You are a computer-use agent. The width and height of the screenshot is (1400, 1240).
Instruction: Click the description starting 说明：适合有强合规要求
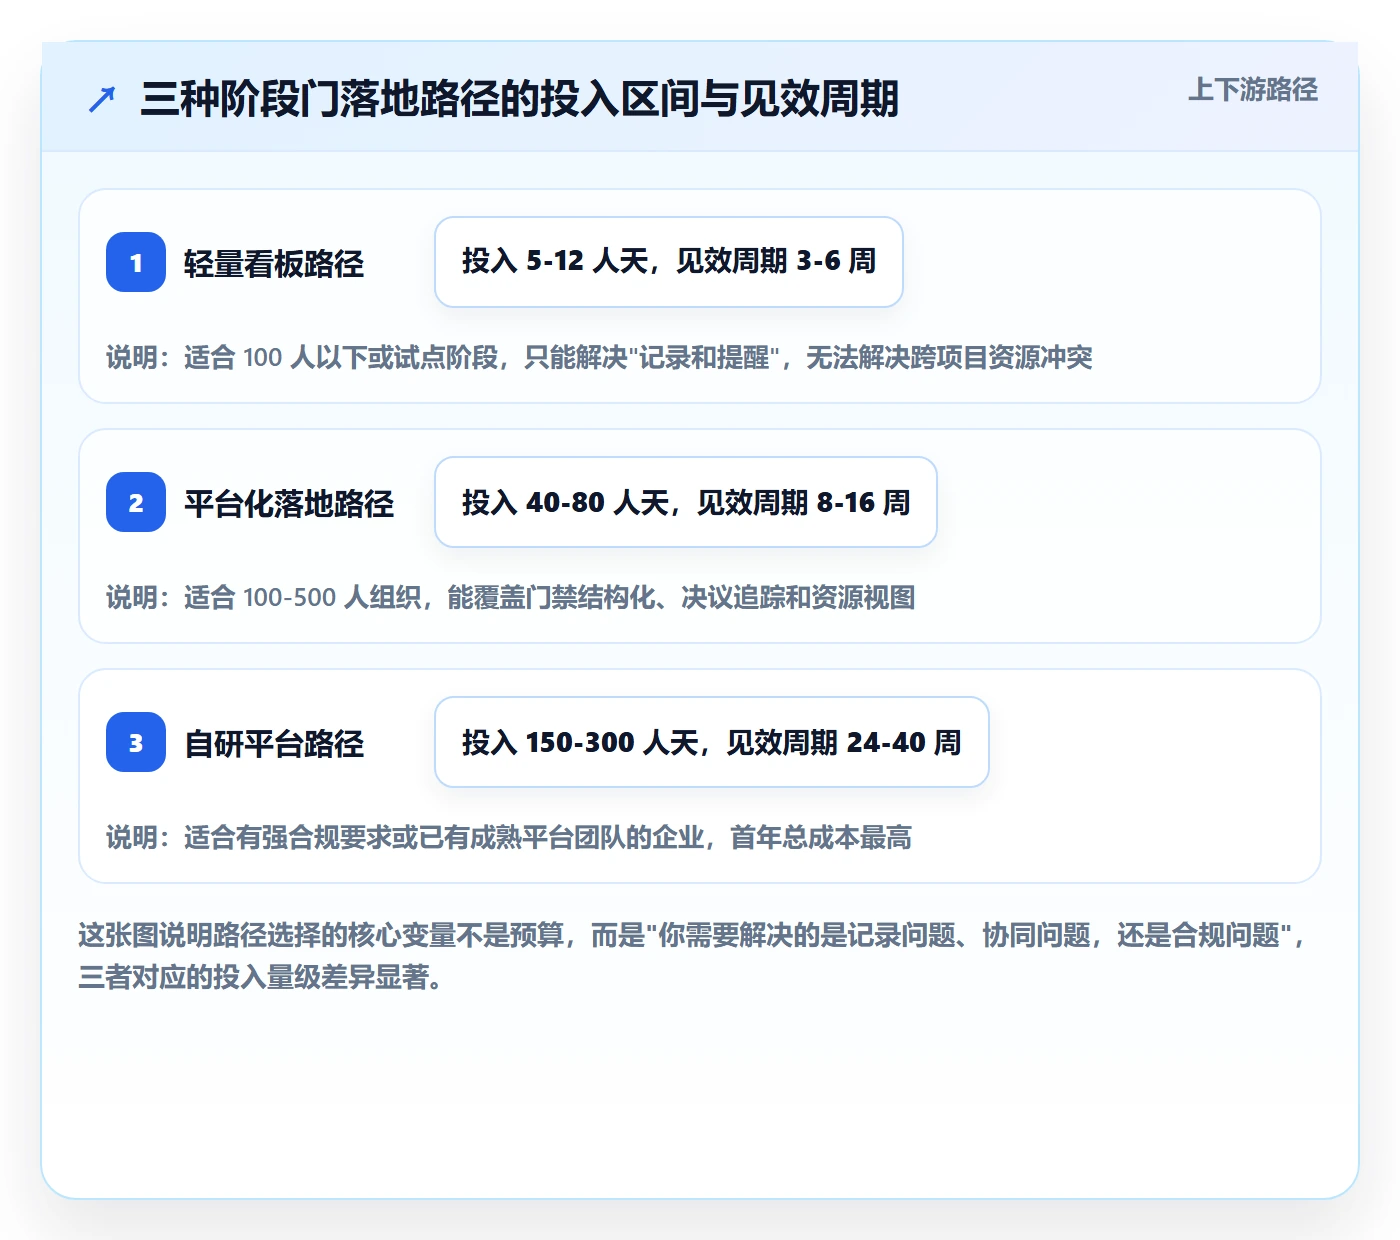(509, 837)
